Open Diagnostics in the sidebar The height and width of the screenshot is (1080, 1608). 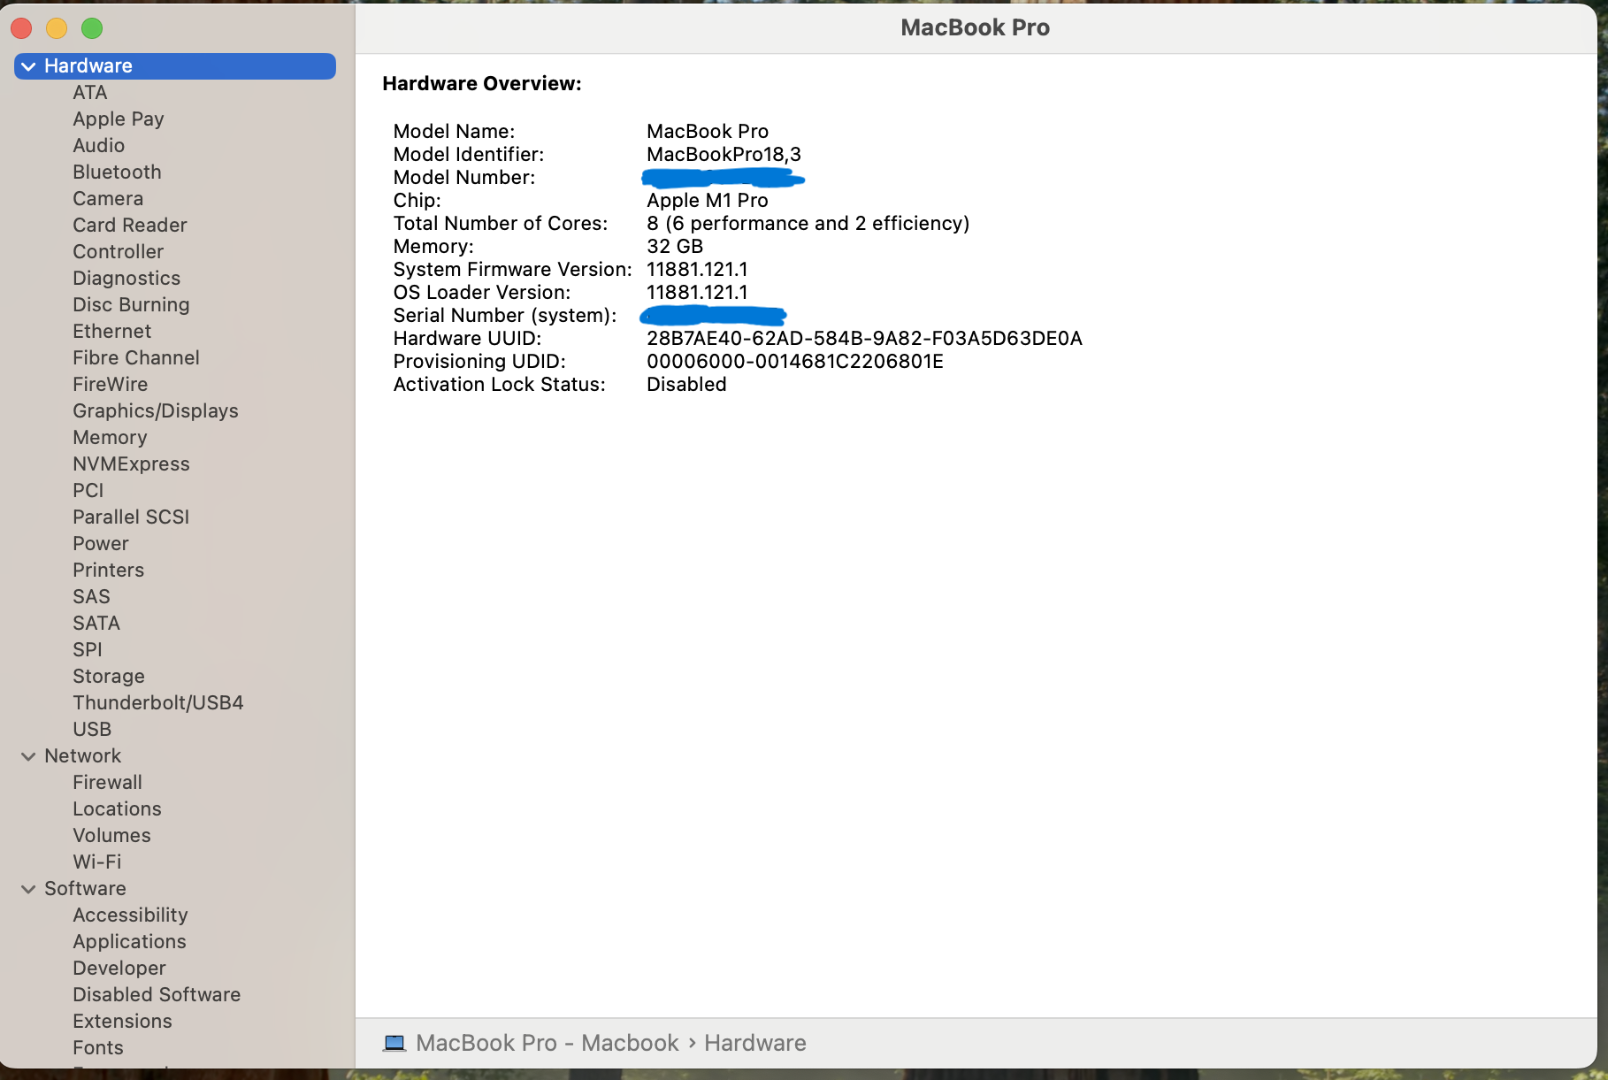pos(127,278)
